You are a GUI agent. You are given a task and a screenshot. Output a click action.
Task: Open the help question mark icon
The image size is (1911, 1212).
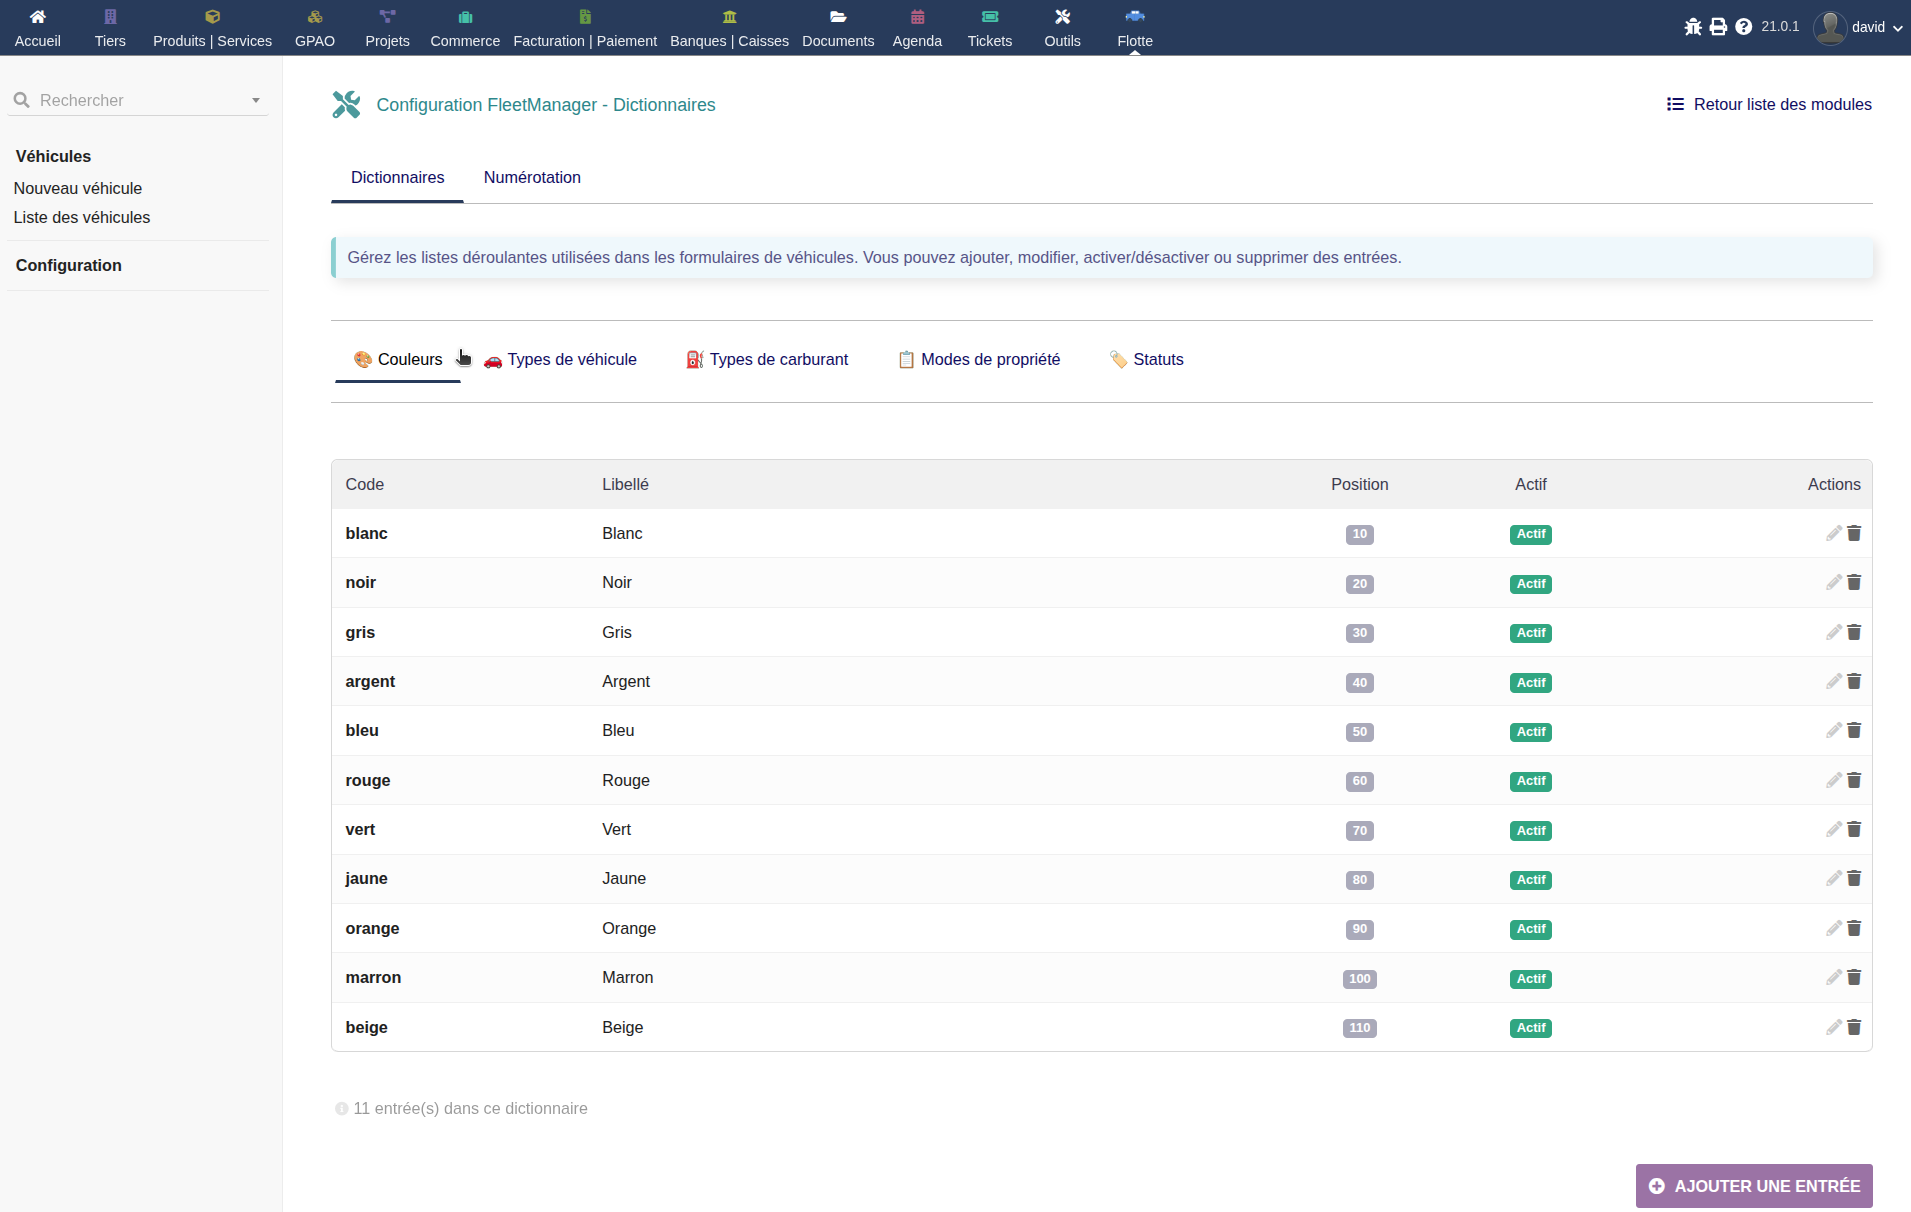click(1743, 27)
